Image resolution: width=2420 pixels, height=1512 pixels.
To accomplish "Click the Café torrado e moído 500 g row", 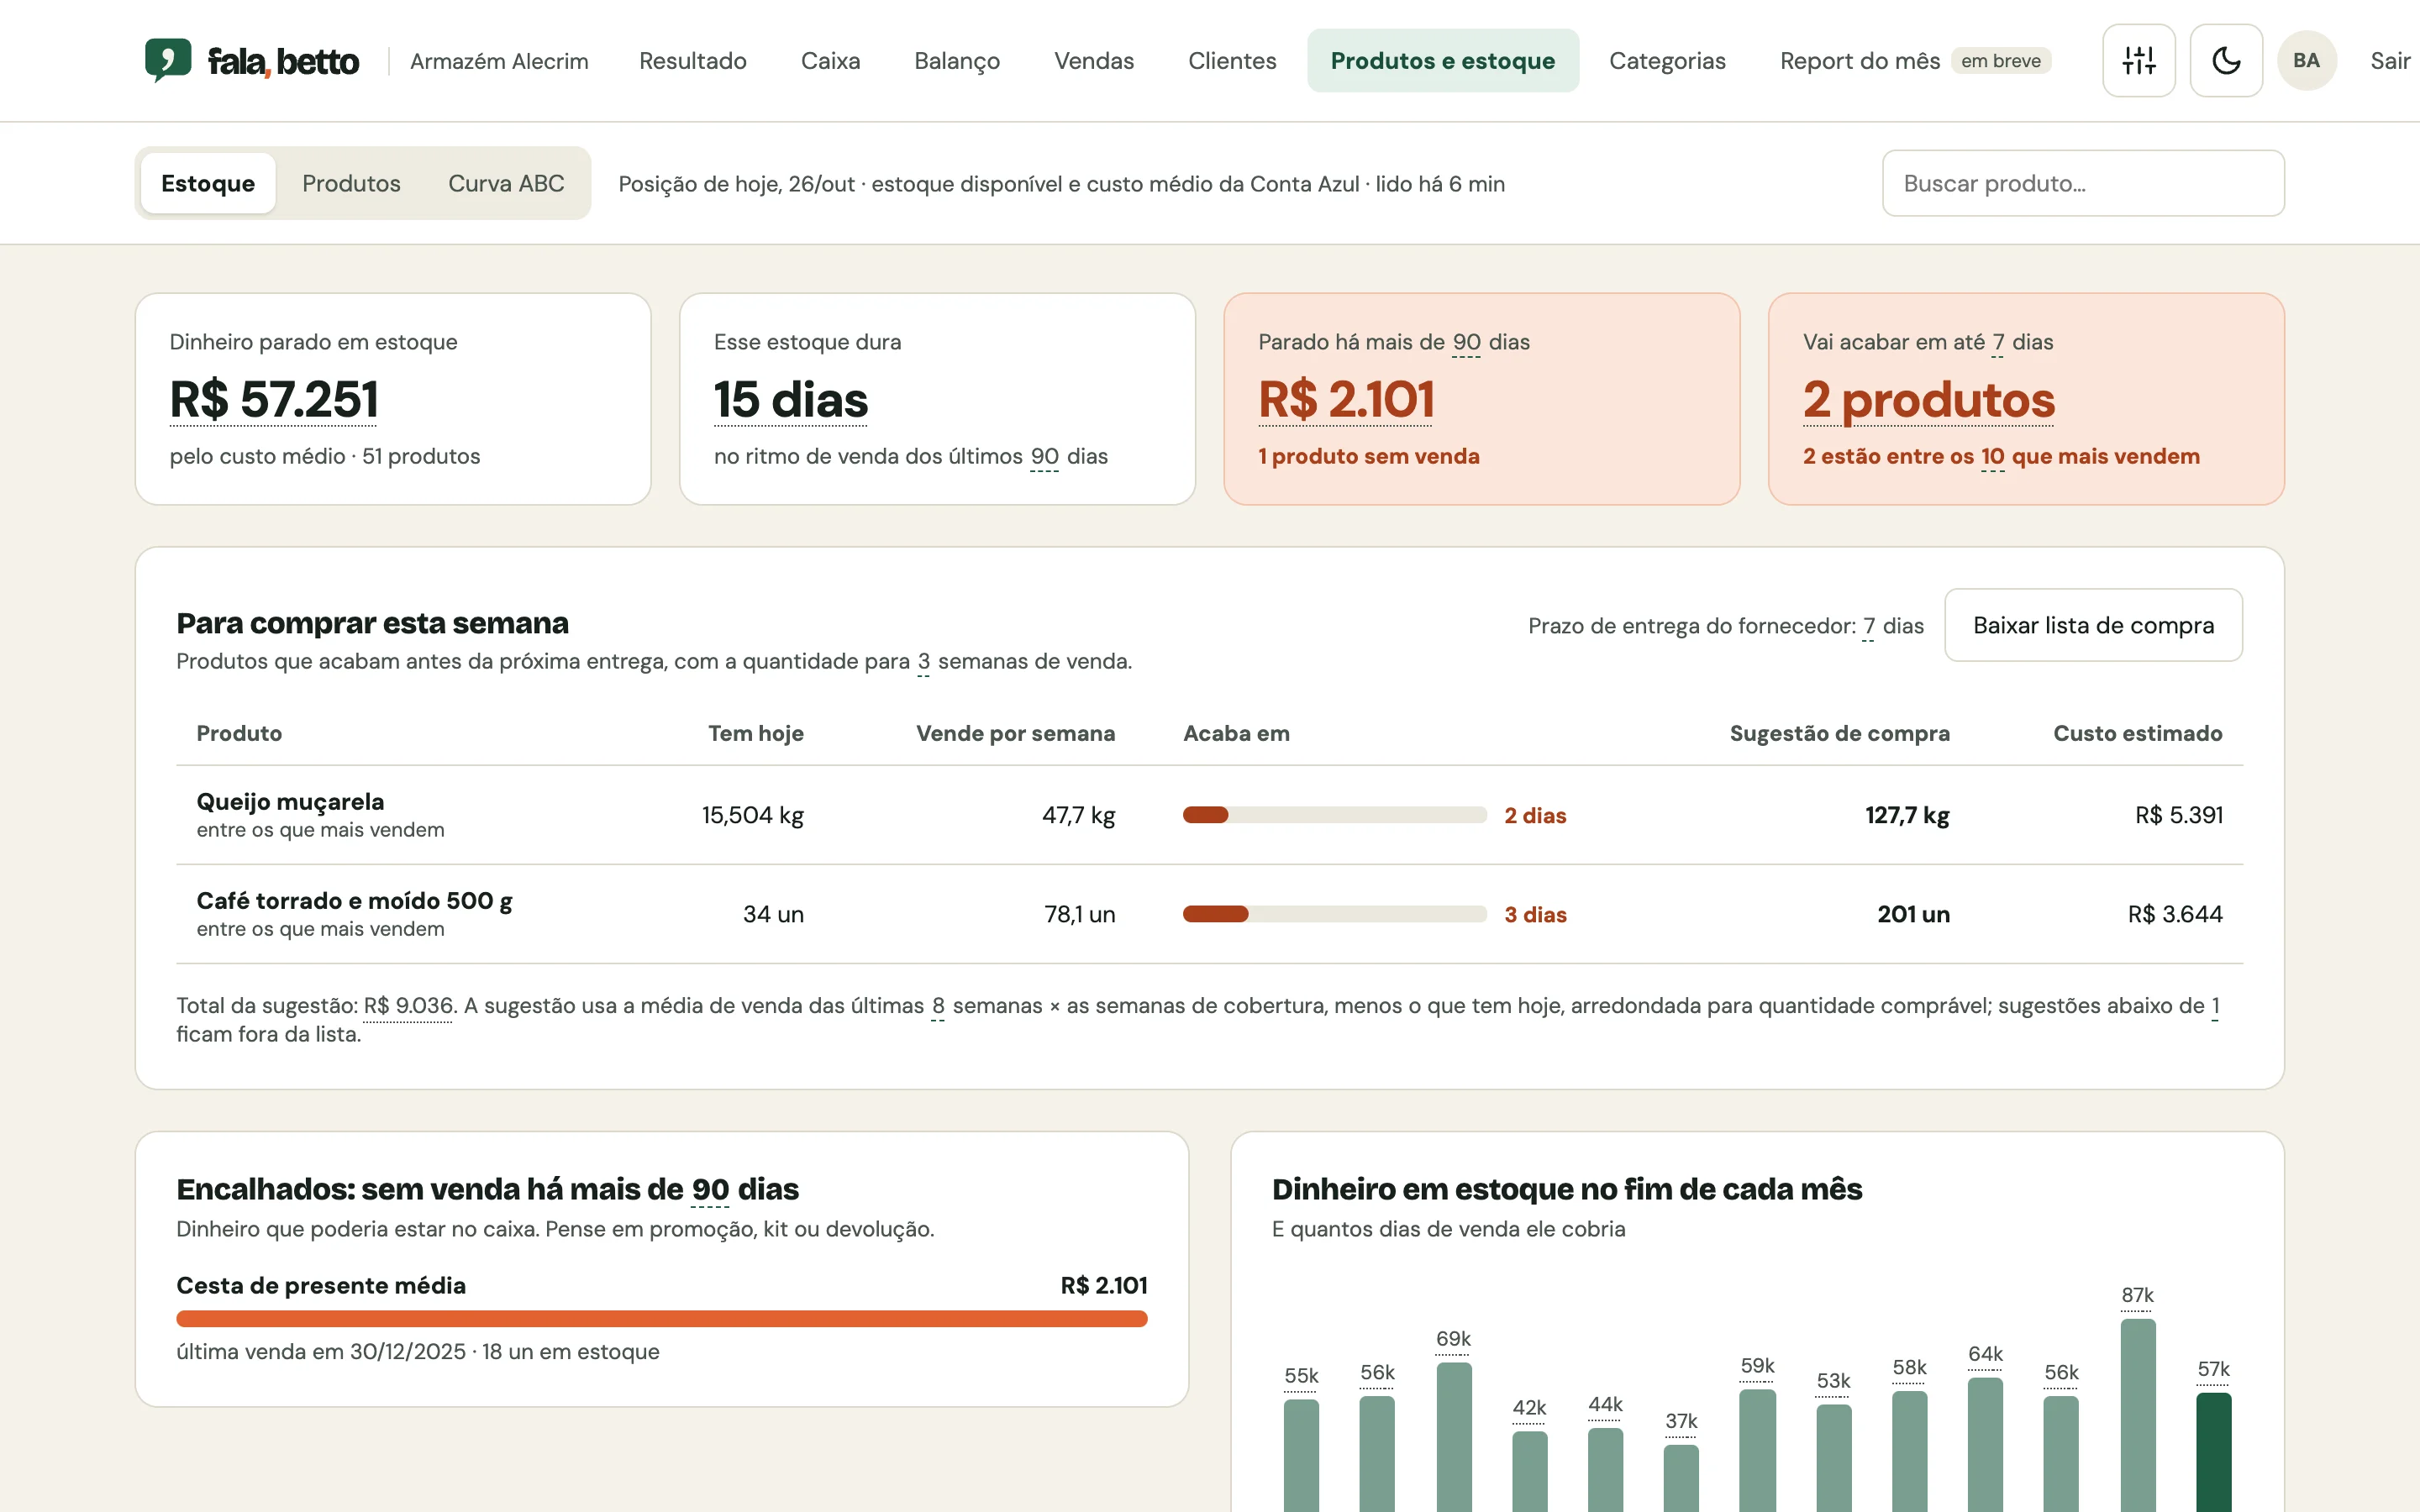I will click(x=1209, y=914).
